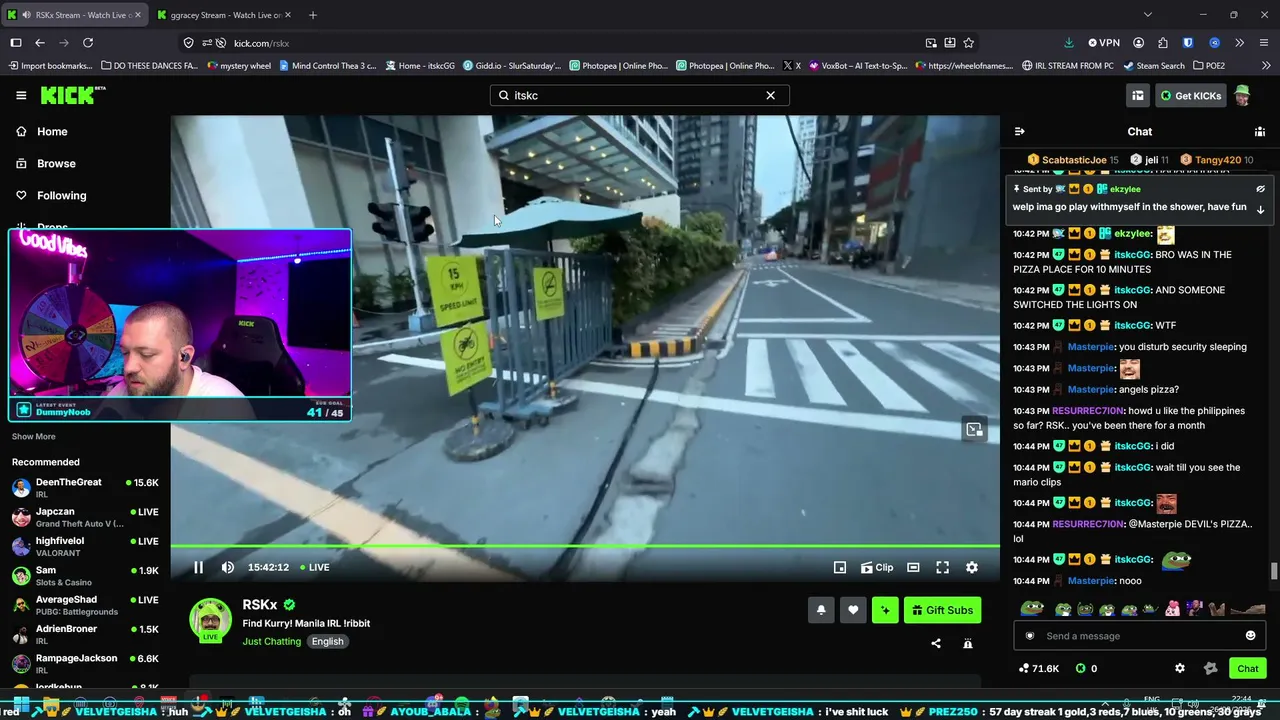Jump to LIVE indicator in player
Screen dimensions: 1280x720
315,567
